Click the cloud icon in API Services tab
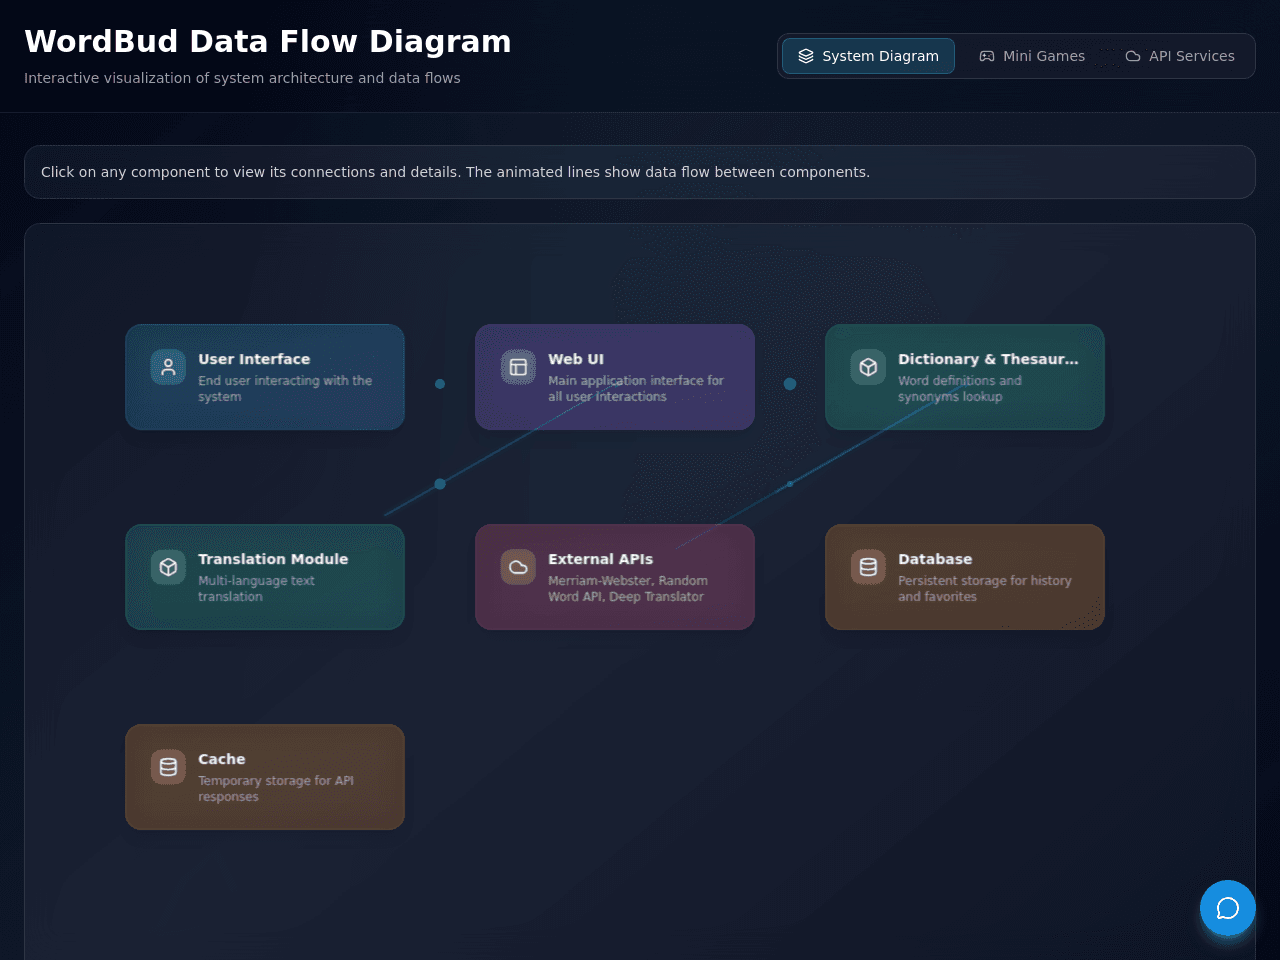This screenshot has width=1280, height=960. (1133, 56)
